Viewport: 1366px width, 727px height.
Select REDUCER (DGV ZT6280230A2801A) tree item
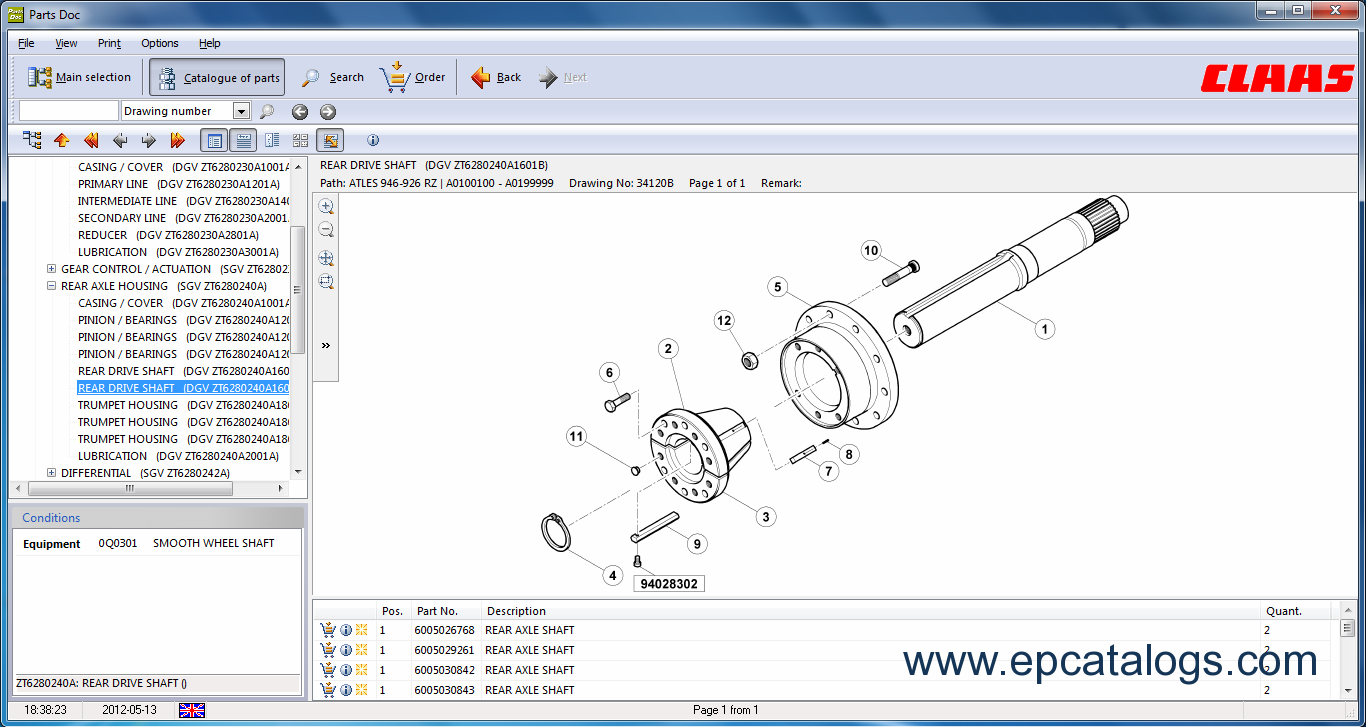coord(168,235)
